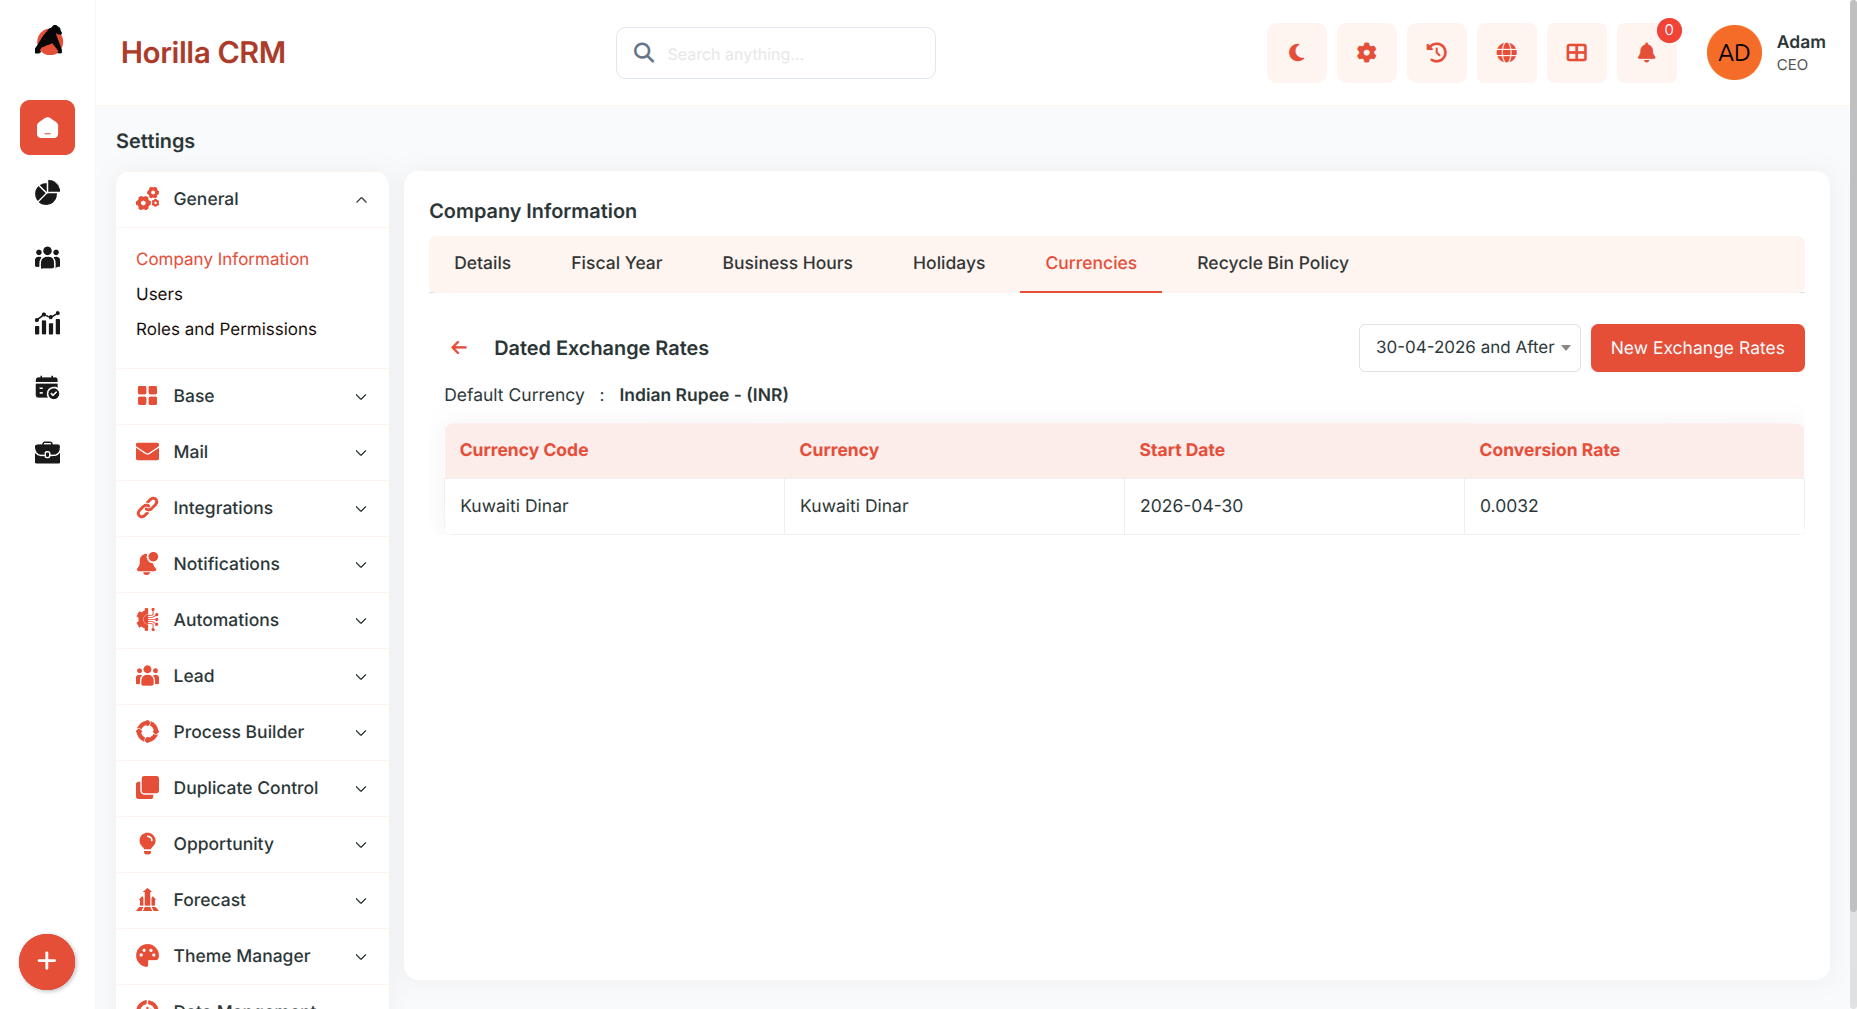Click the Horilla helmet logo
The height and width of the screenshot is (1009, 1857).
pyautogui.click(x=49, y=41)
